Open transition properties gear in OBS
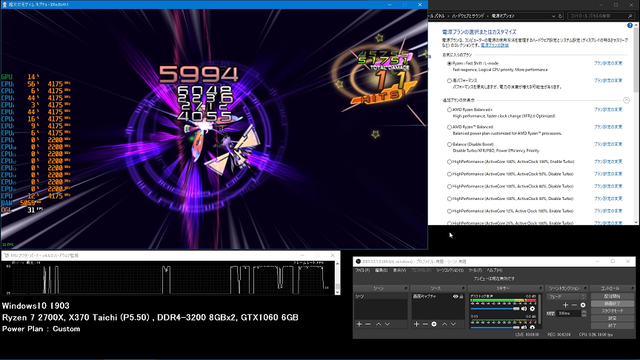 (583, 305)
